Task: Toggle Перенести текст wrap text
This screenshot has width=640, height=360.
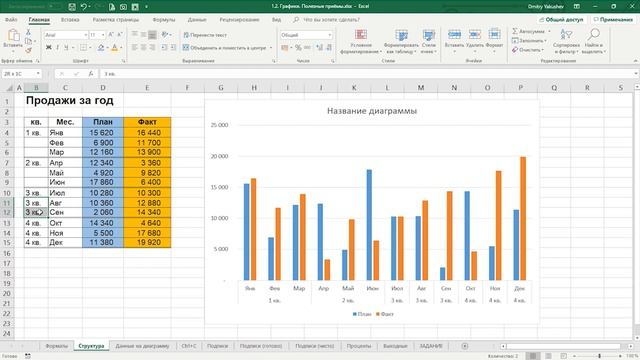Action: [x=205, y=35]
